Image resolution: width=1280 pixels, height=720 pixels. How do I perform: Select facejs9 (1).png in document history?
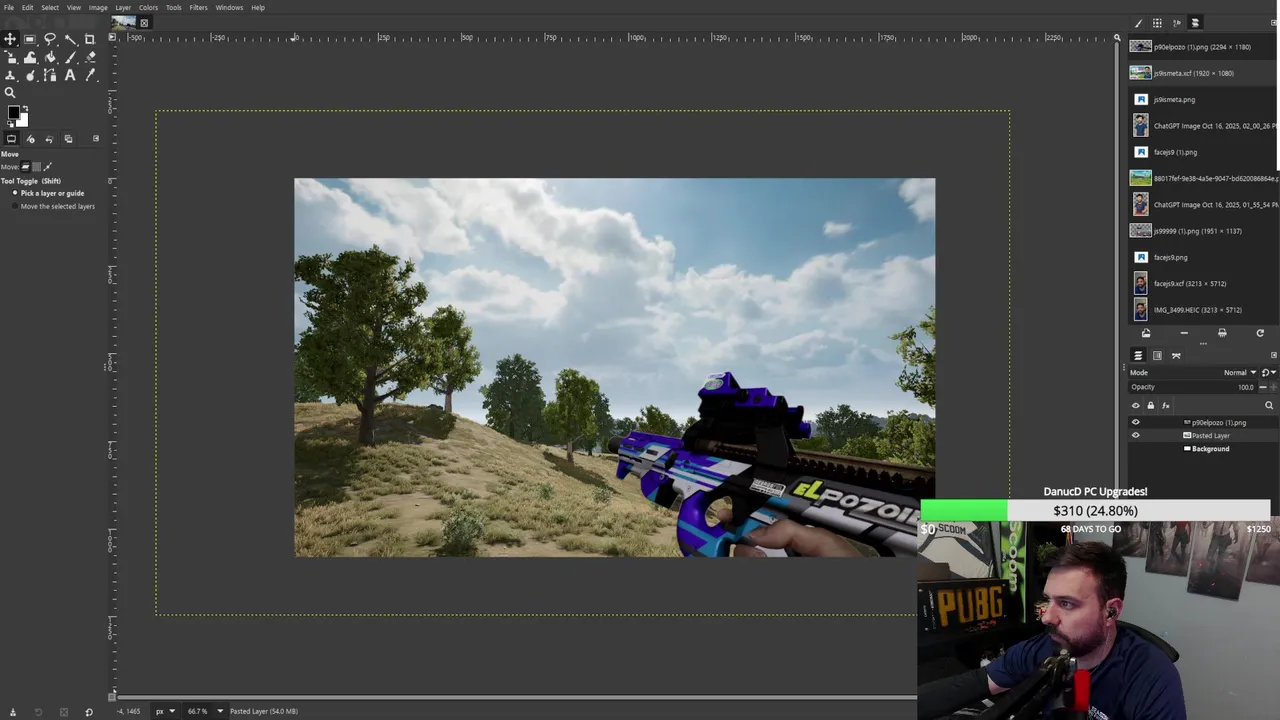[x=1203, y=152]
